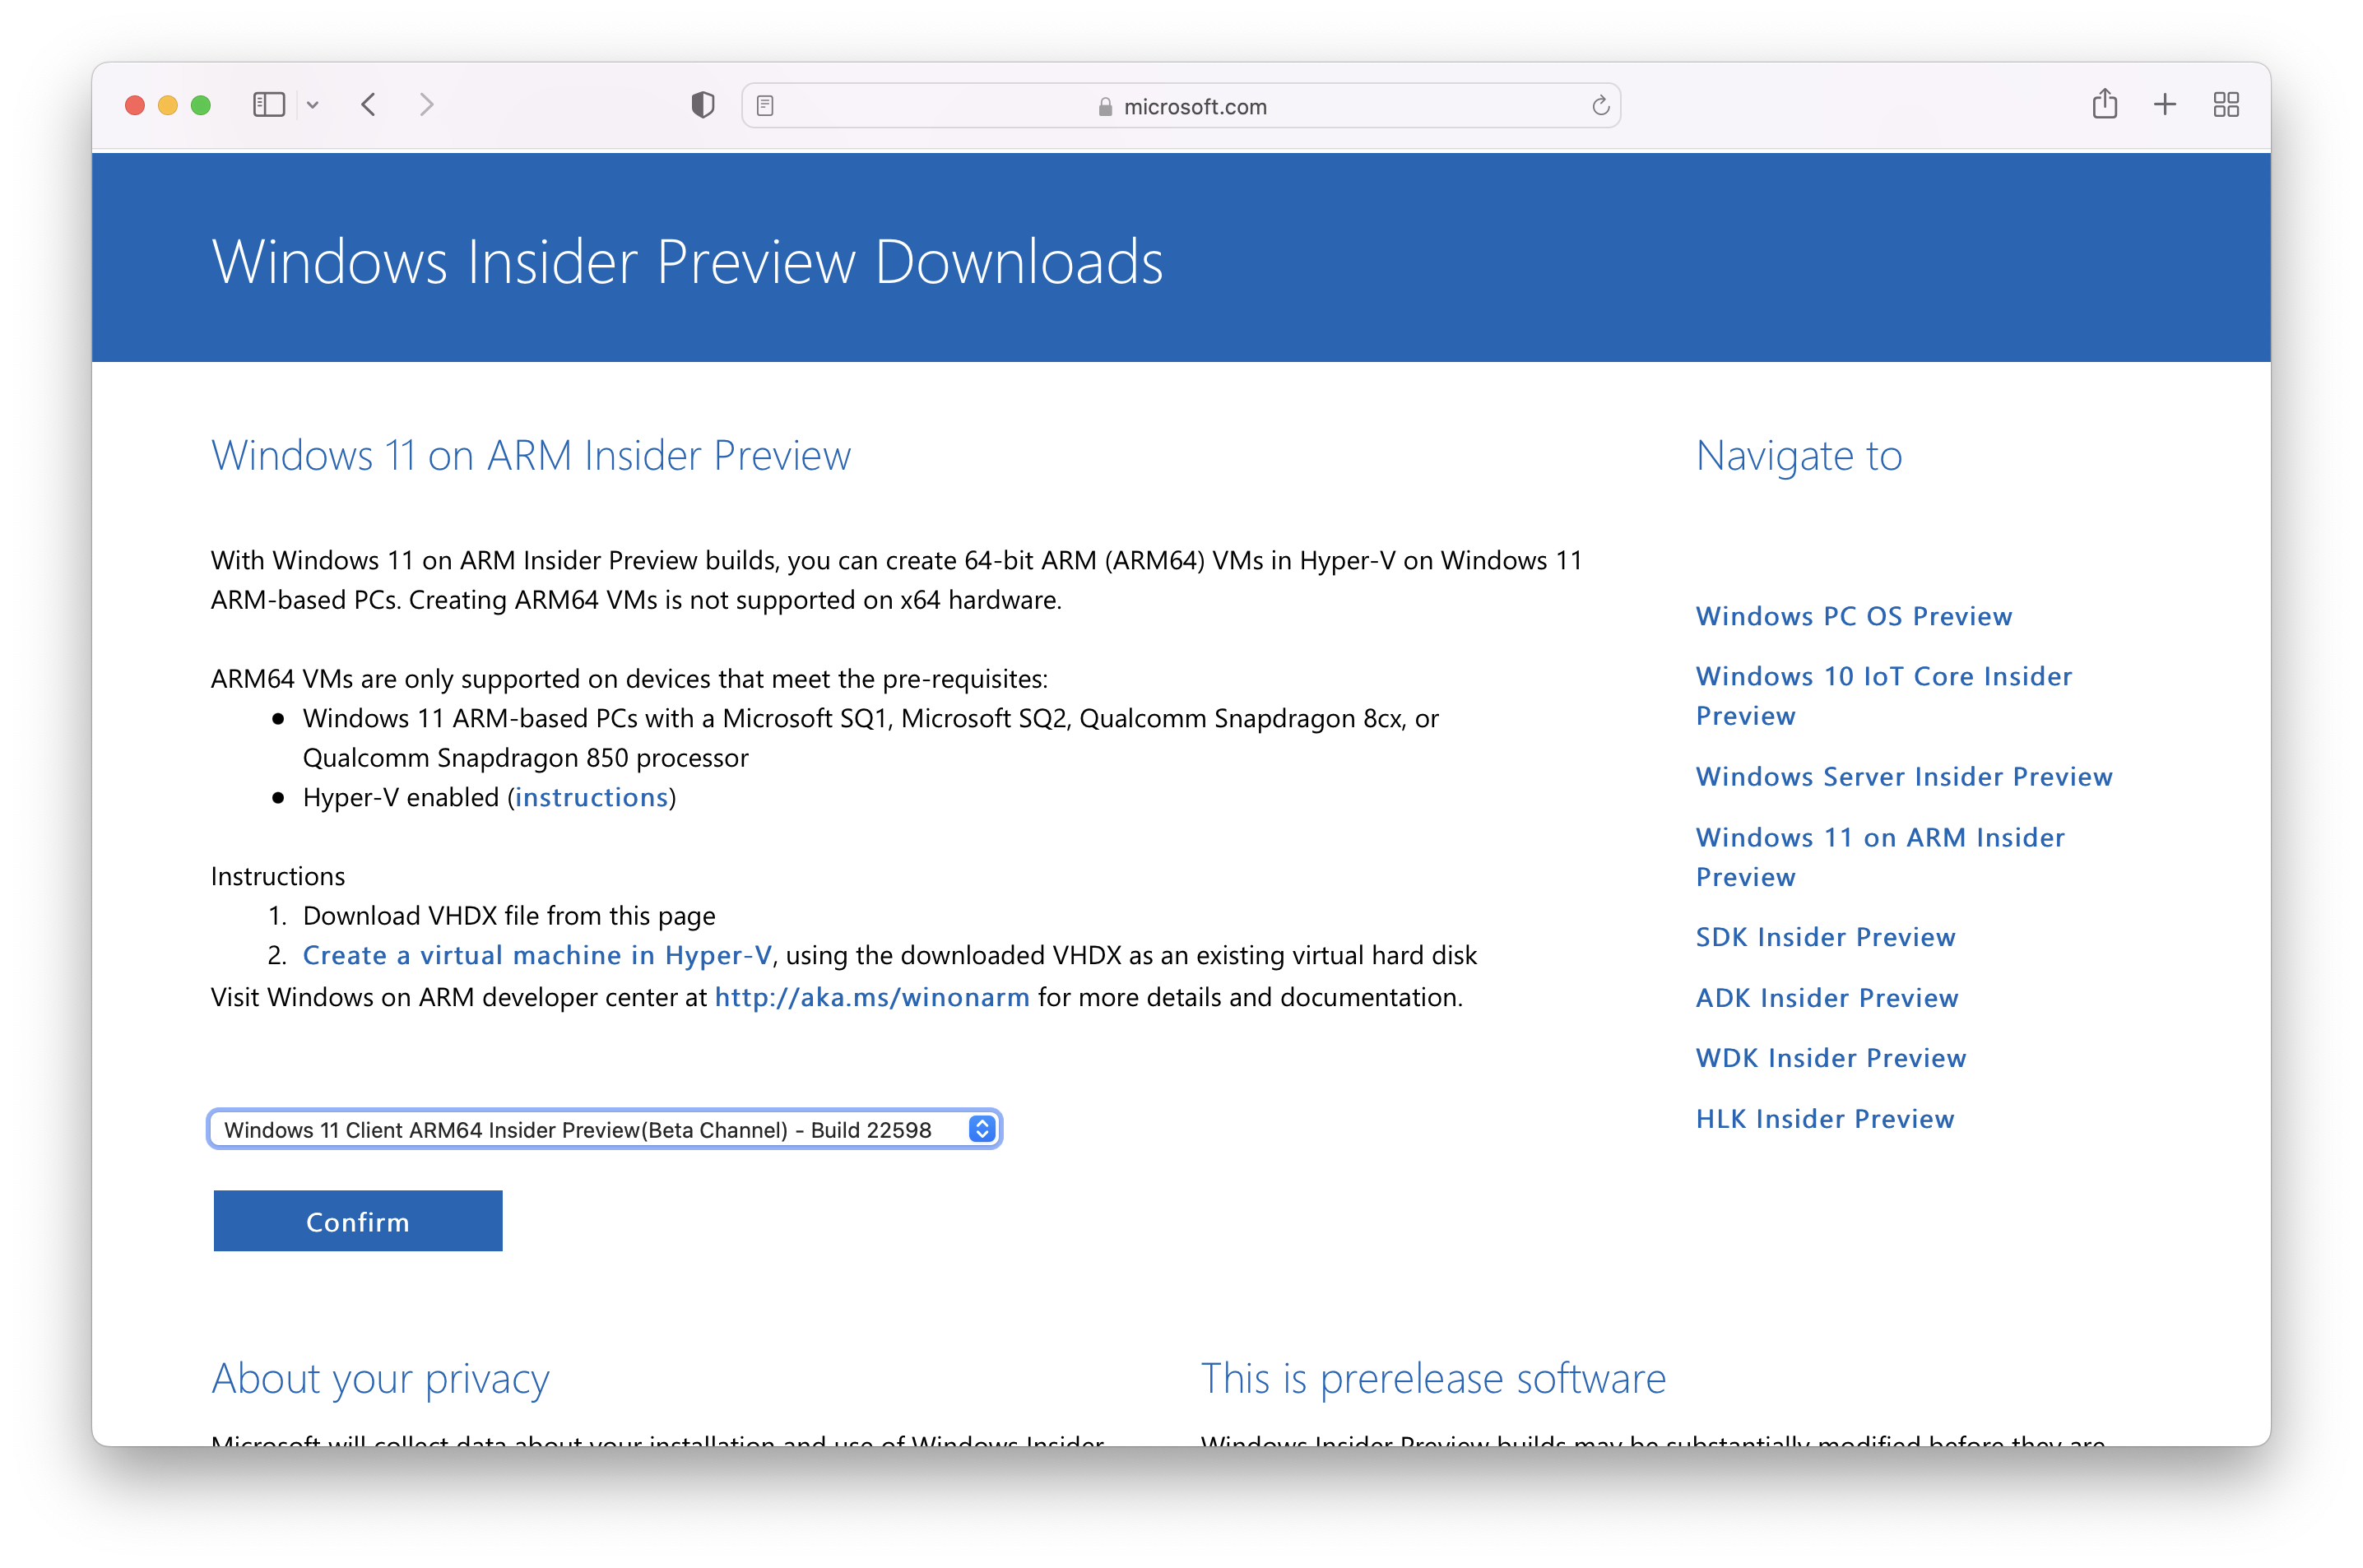
Task: Navigate to HLK Insider Preview
Action: coord(1824,1118)
